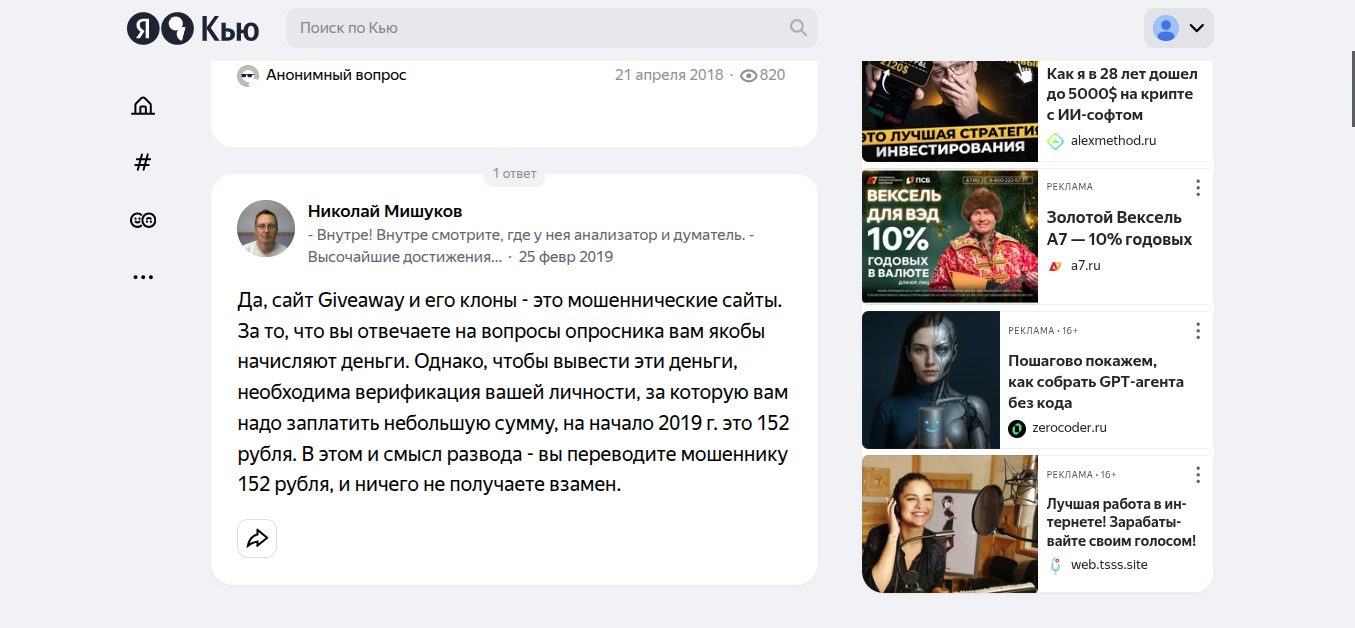Click the communities faces sidebar icon
The image size is (1355, 628).
pos(143,220)
